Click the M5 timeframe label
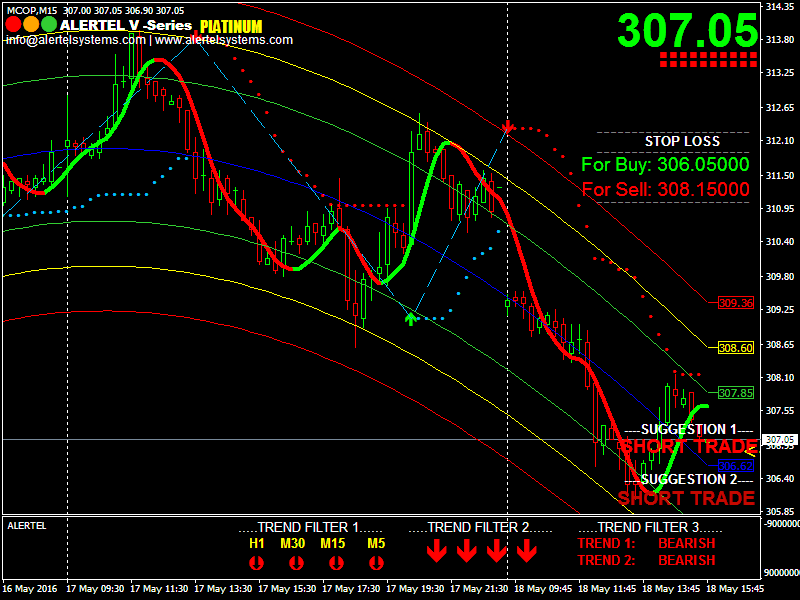800x600 pixels. 376,543
